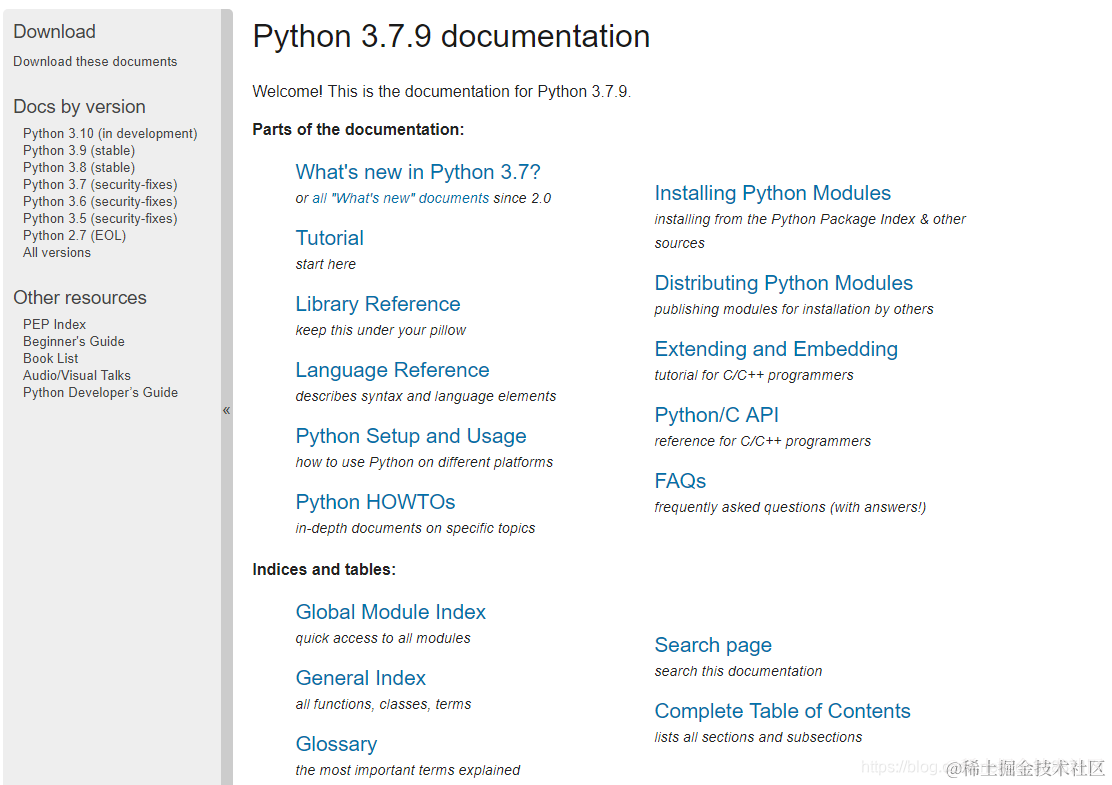This screenshot has height=785, width=1112.
Task: Open the Python/C API link
Action: click(716, 415)
